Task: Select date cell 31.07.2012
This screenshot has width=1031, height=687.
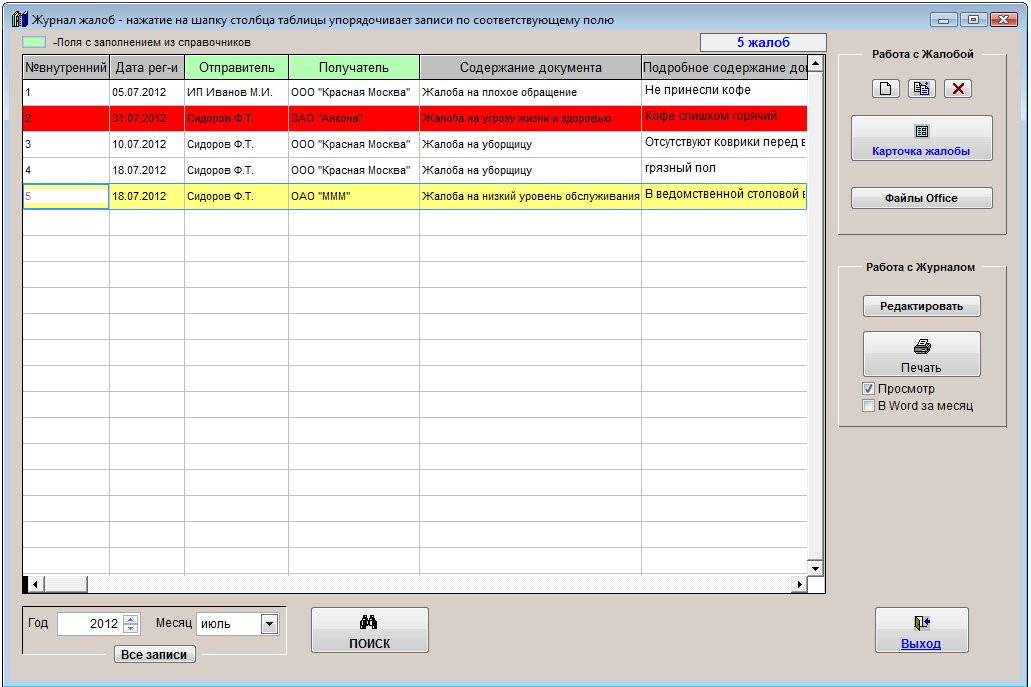Action: [x=147, y=118]
